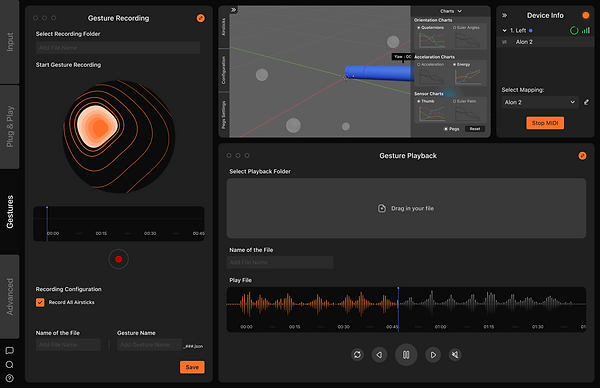The width and height of the screenshot is (600, 388).
Task: Click the Yaw tooltip label in 3D view
Action: [x=402, y=57]
